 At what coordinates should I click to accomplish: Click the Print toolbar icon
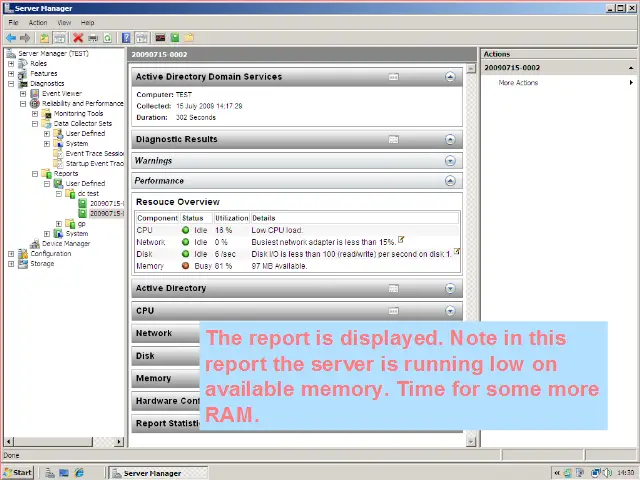(x=93, y=38)
